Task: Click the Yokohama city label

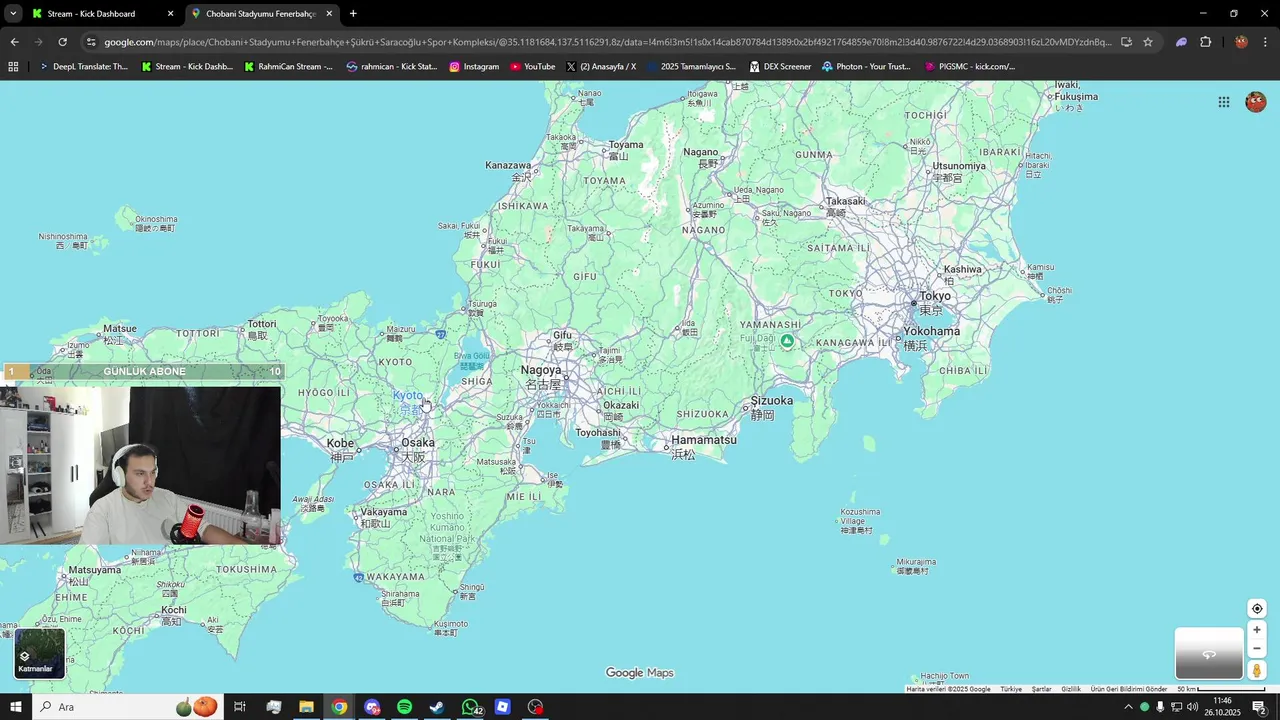Action: click(931, 331)
